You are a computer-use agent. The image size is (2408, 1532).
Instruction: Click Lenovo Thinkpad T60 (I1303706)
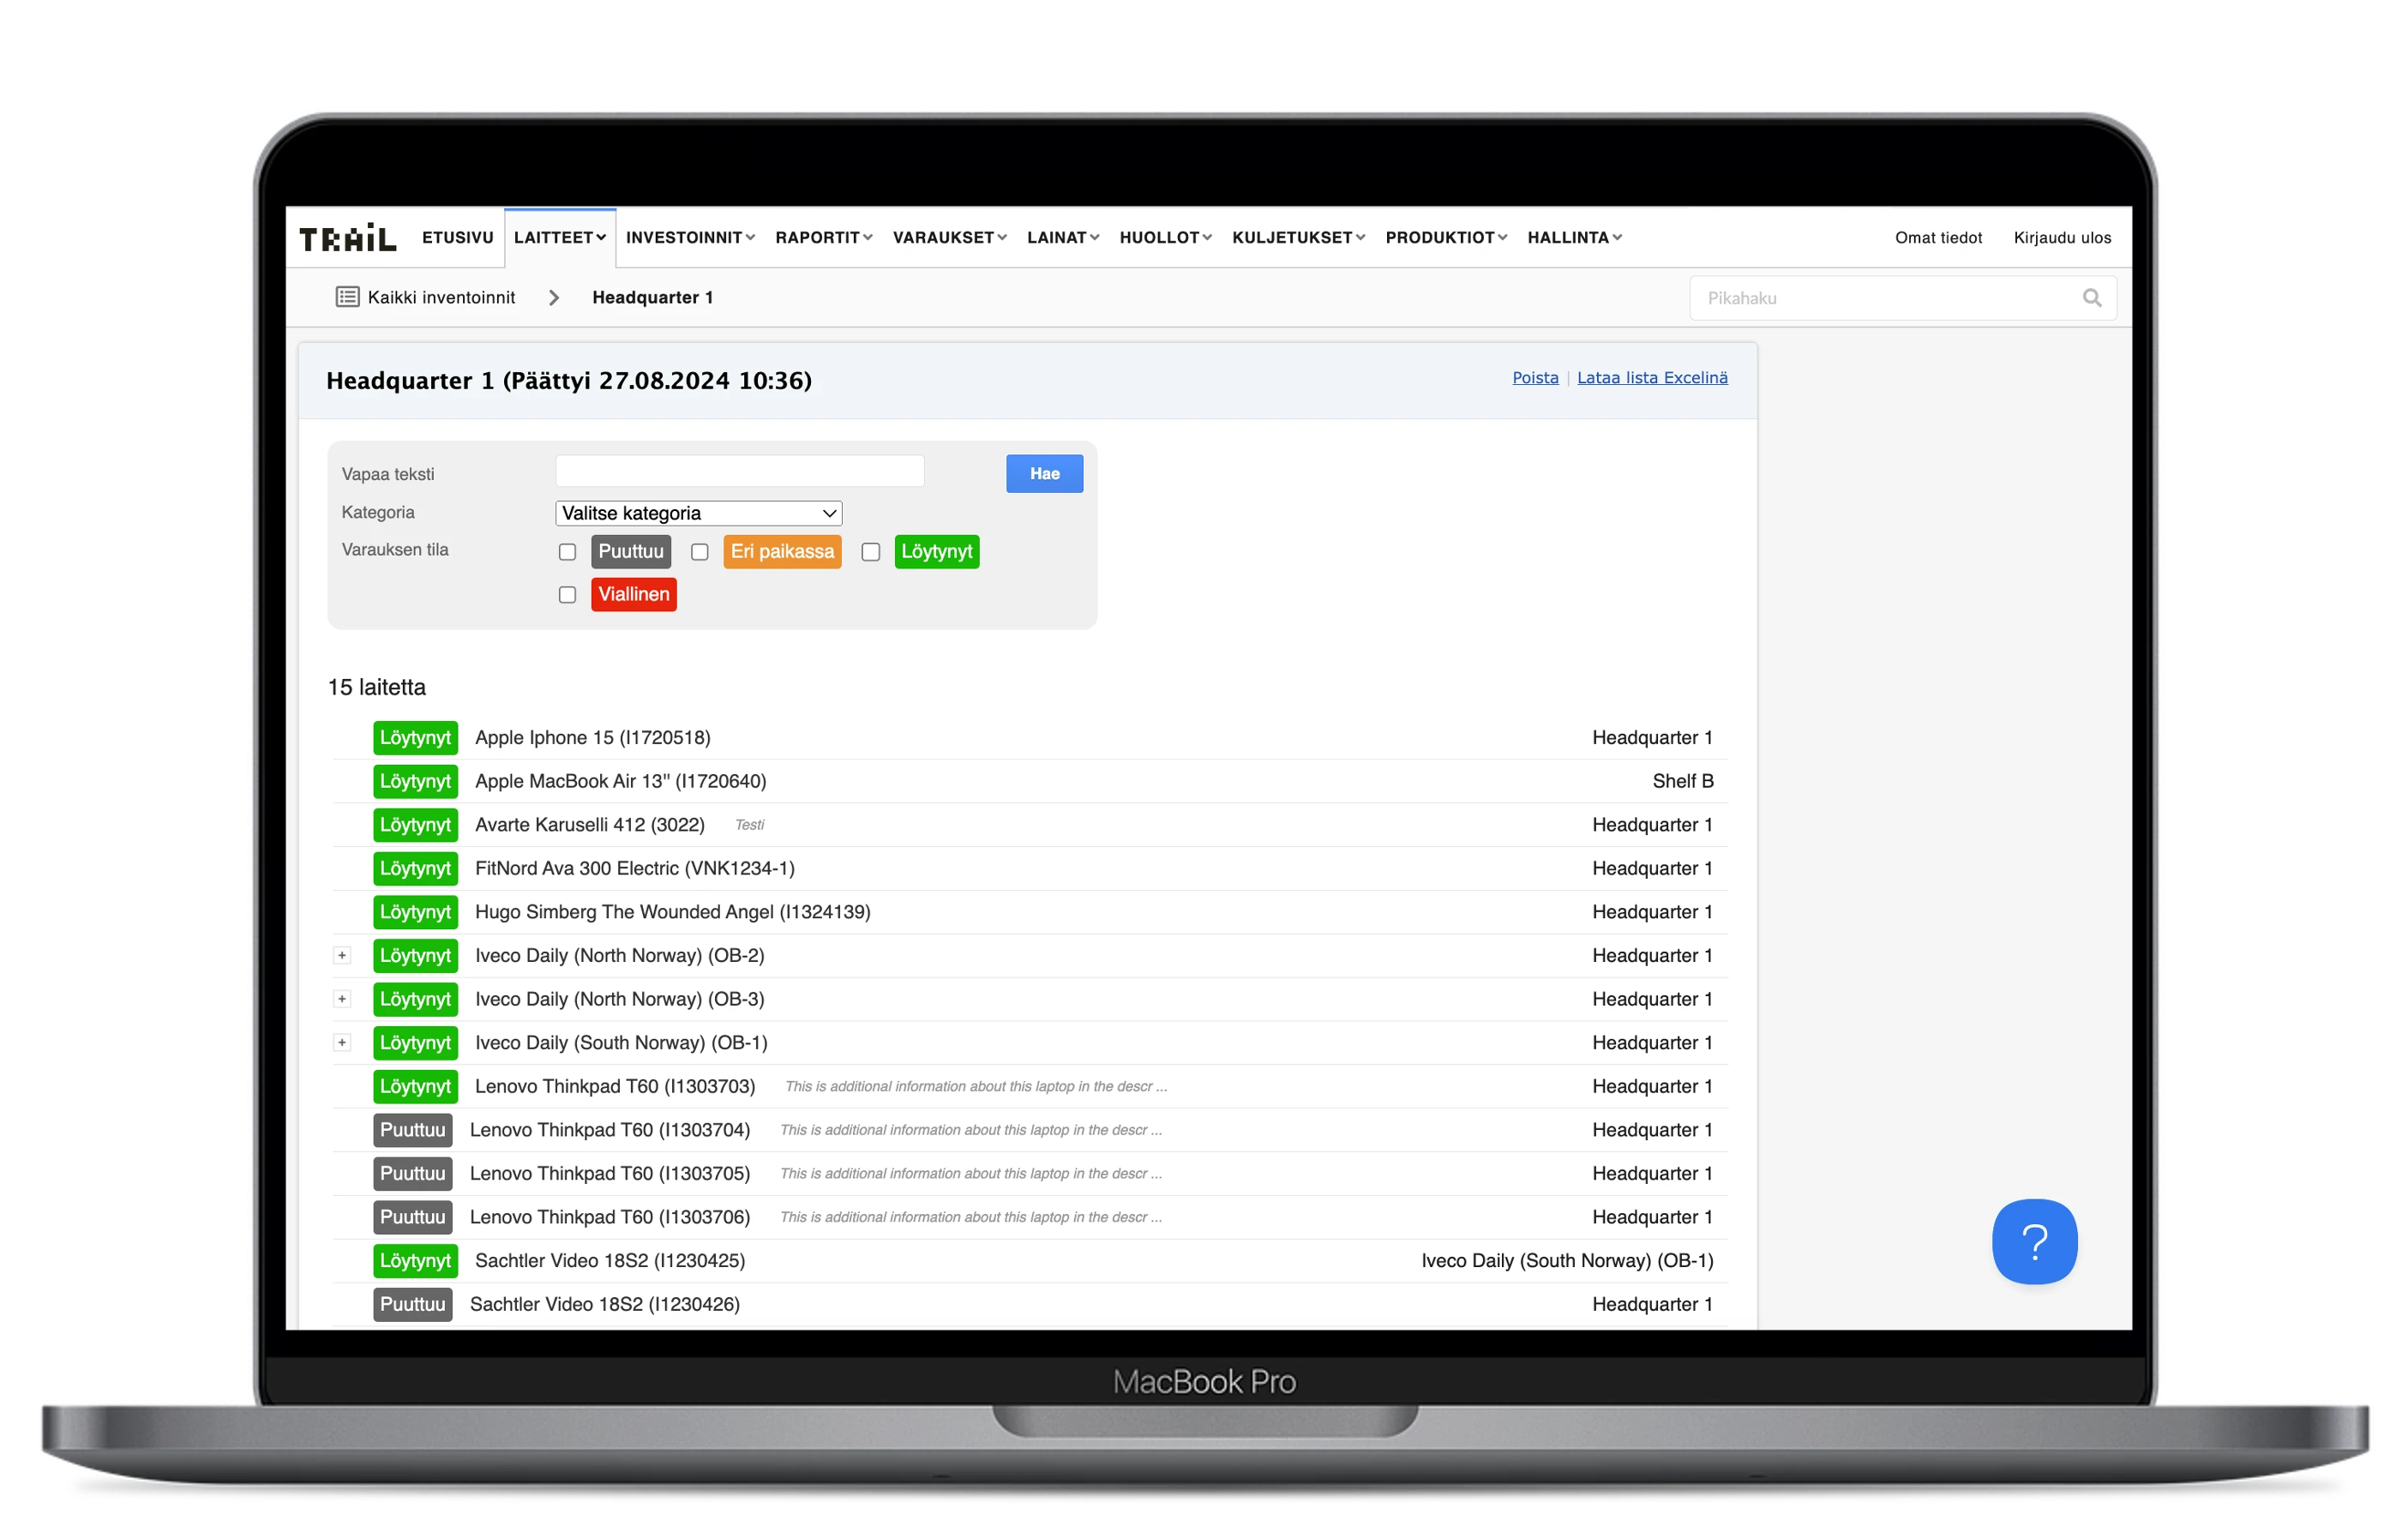[609, 1217]
